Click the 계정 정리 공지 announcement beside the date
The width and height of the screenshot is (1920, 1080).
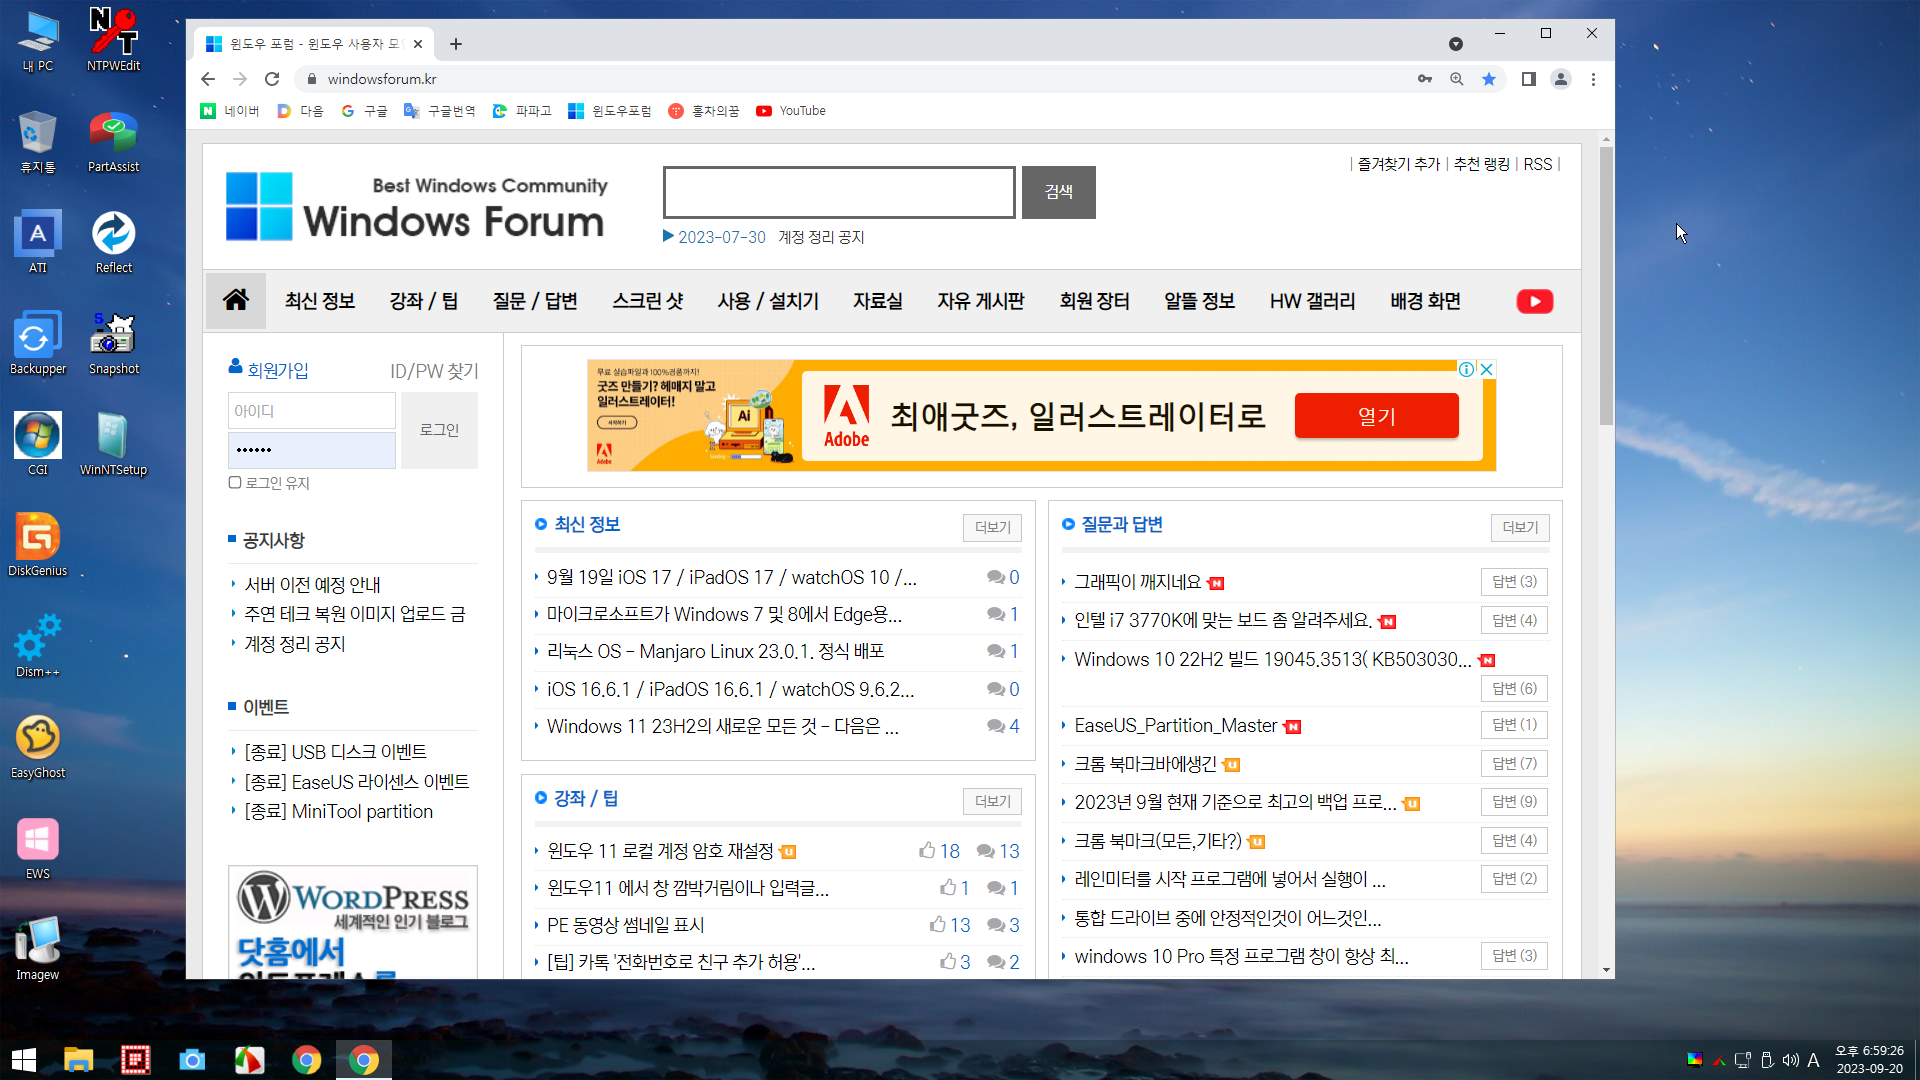821,237
